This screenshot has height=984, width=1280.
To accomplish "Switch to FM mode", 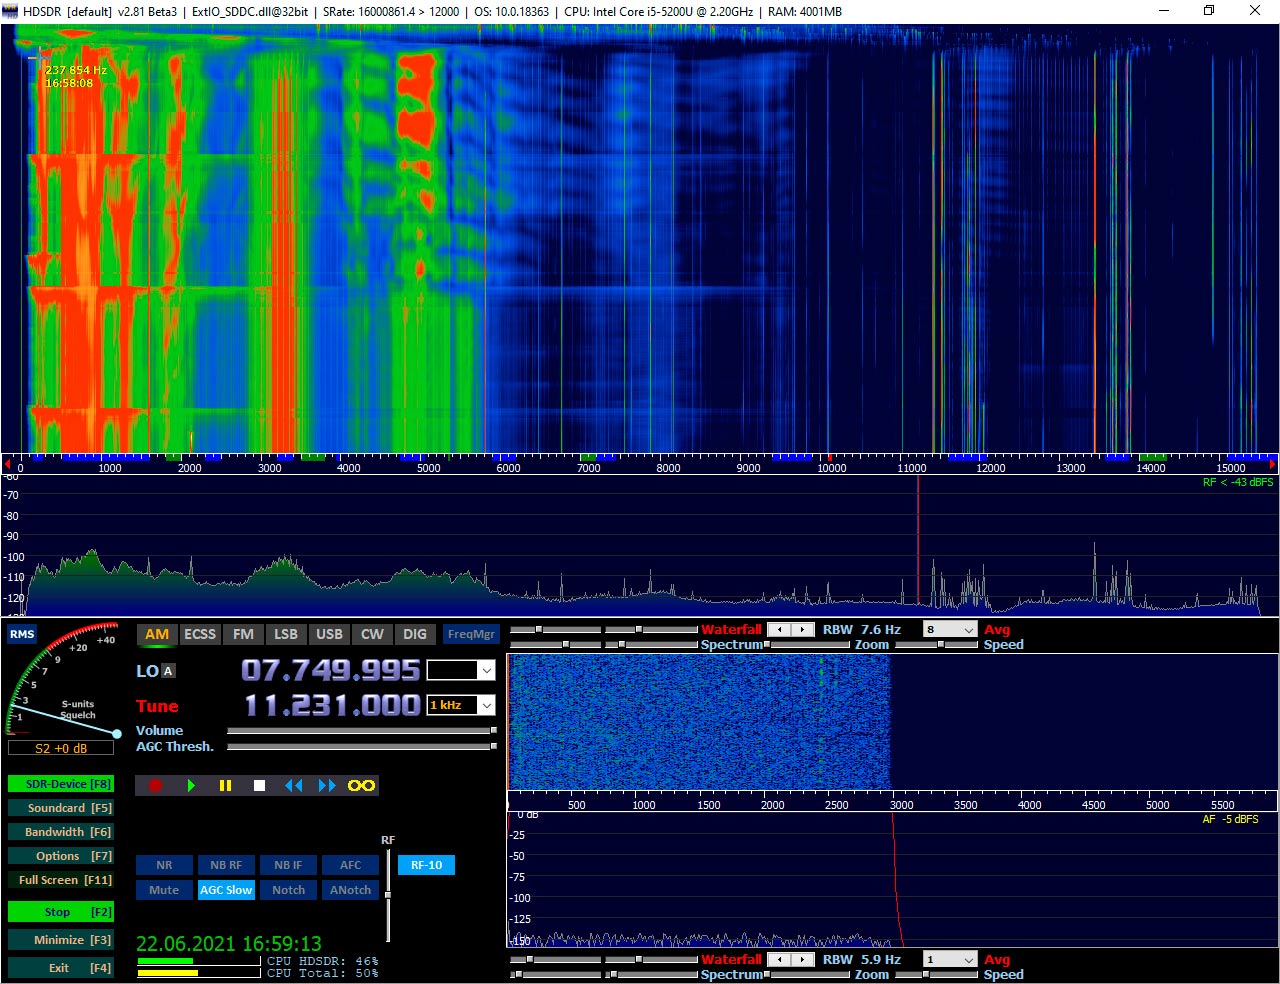I will [243, 634].
